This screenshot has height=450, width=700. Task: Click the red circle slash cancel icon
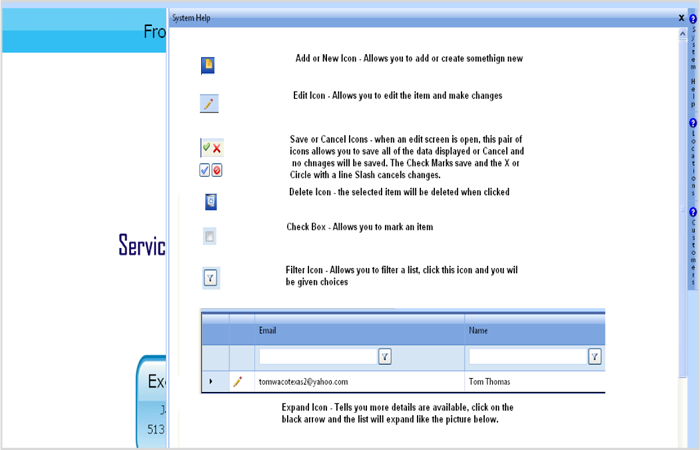(217, 170)
